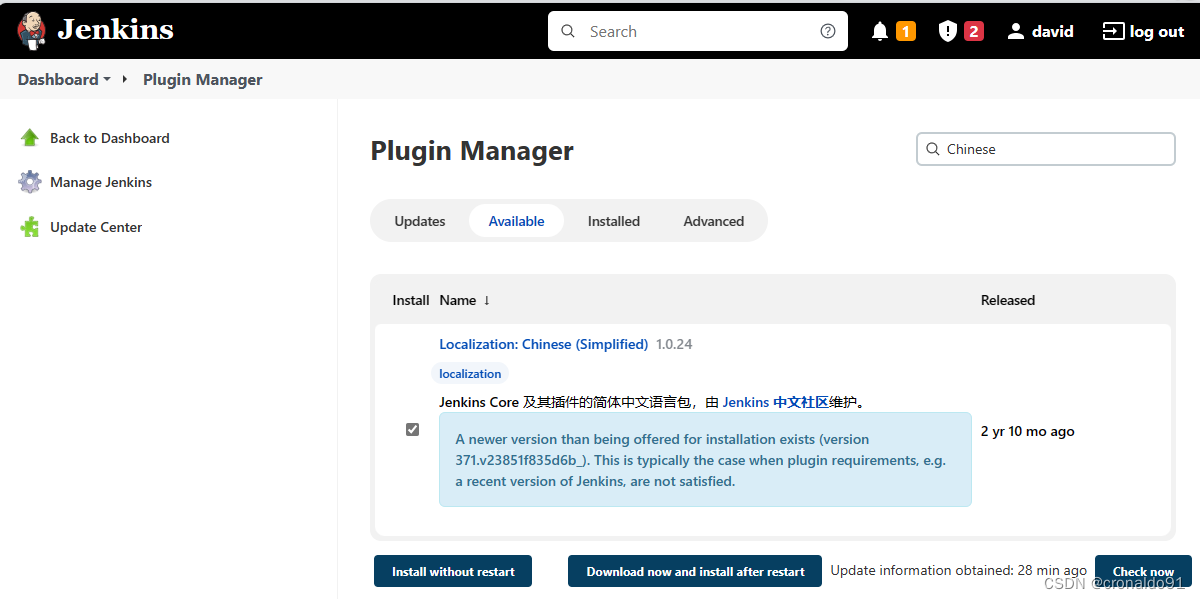Image resolution: width=1200 pixels, height=599 pixels.
Task: Switch to the Advanced tab
Action: pyautogui.click(x=714, y=221)
